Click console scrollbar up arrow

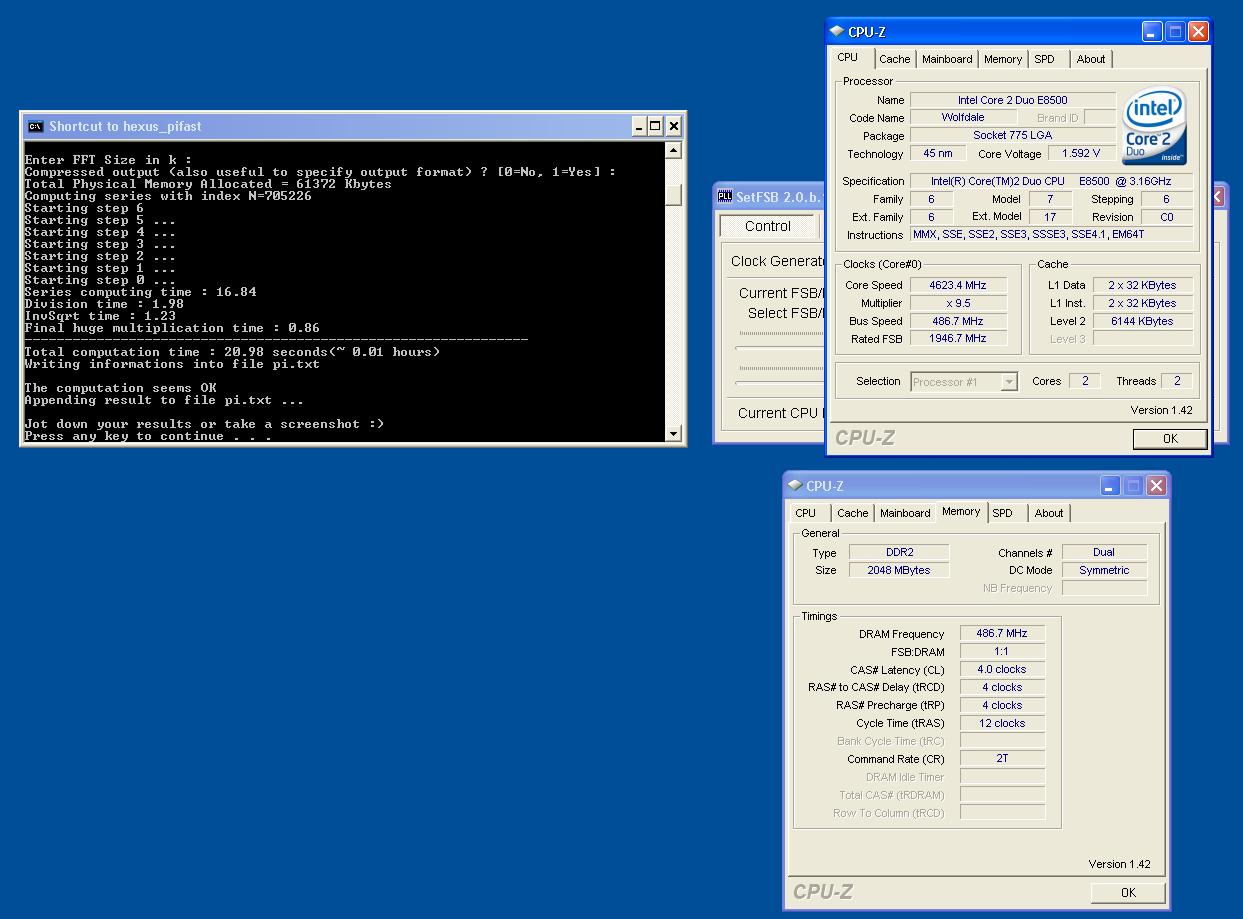(x=673, y=150)
